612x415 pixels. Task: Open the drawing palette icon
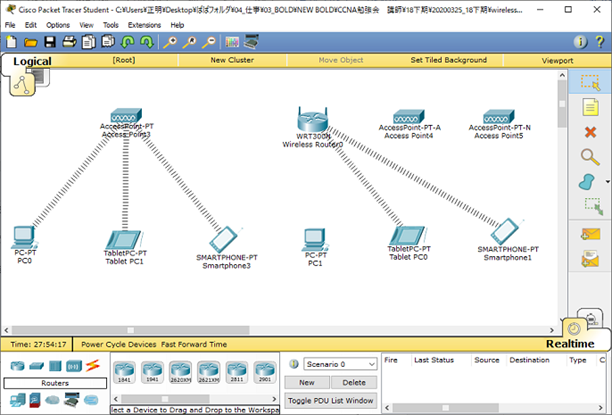coord(232,42)
